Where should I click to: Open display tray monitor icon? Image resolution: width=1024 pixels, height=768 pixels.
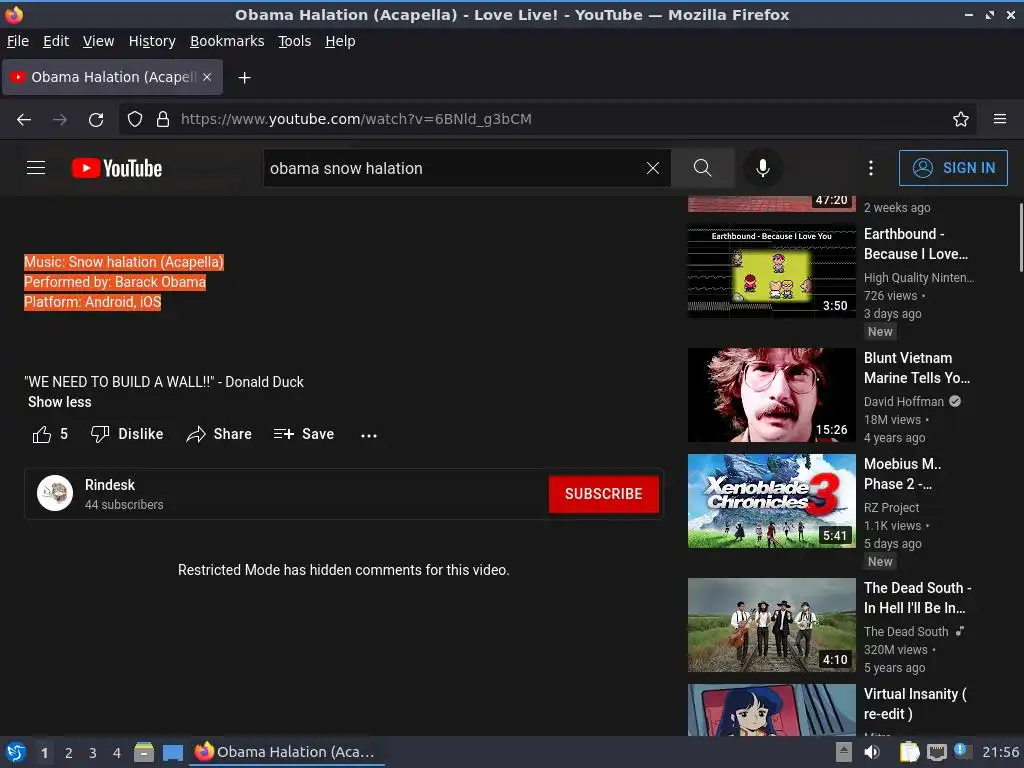(x=936, y=752)
